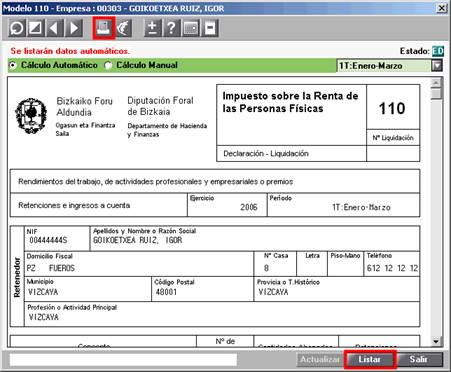The height and width of the screenshot is (372, 451).
Task: Open the period dropdown arrow
Action: (437, 65)
